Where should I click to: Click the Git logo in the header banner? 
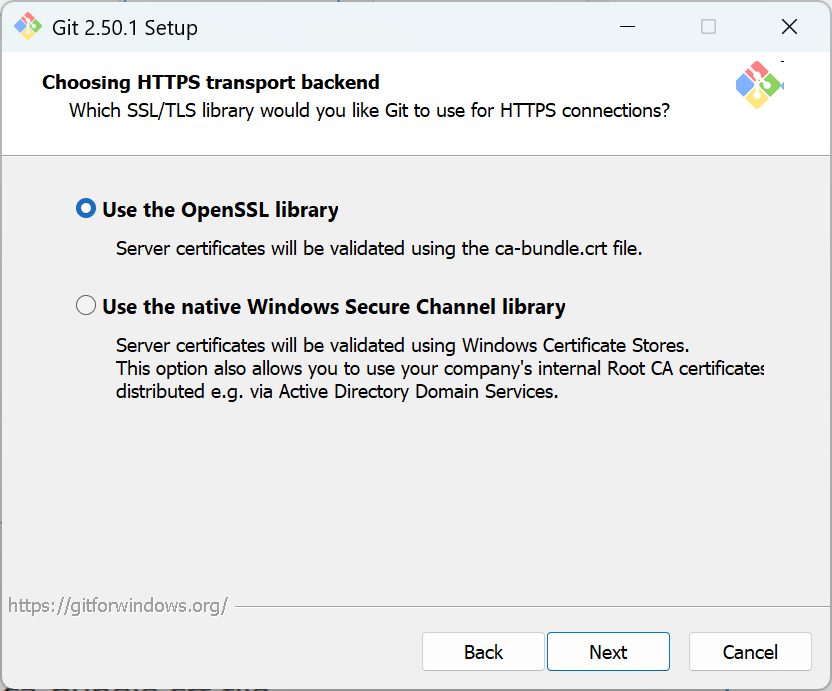tap(759, 85)
